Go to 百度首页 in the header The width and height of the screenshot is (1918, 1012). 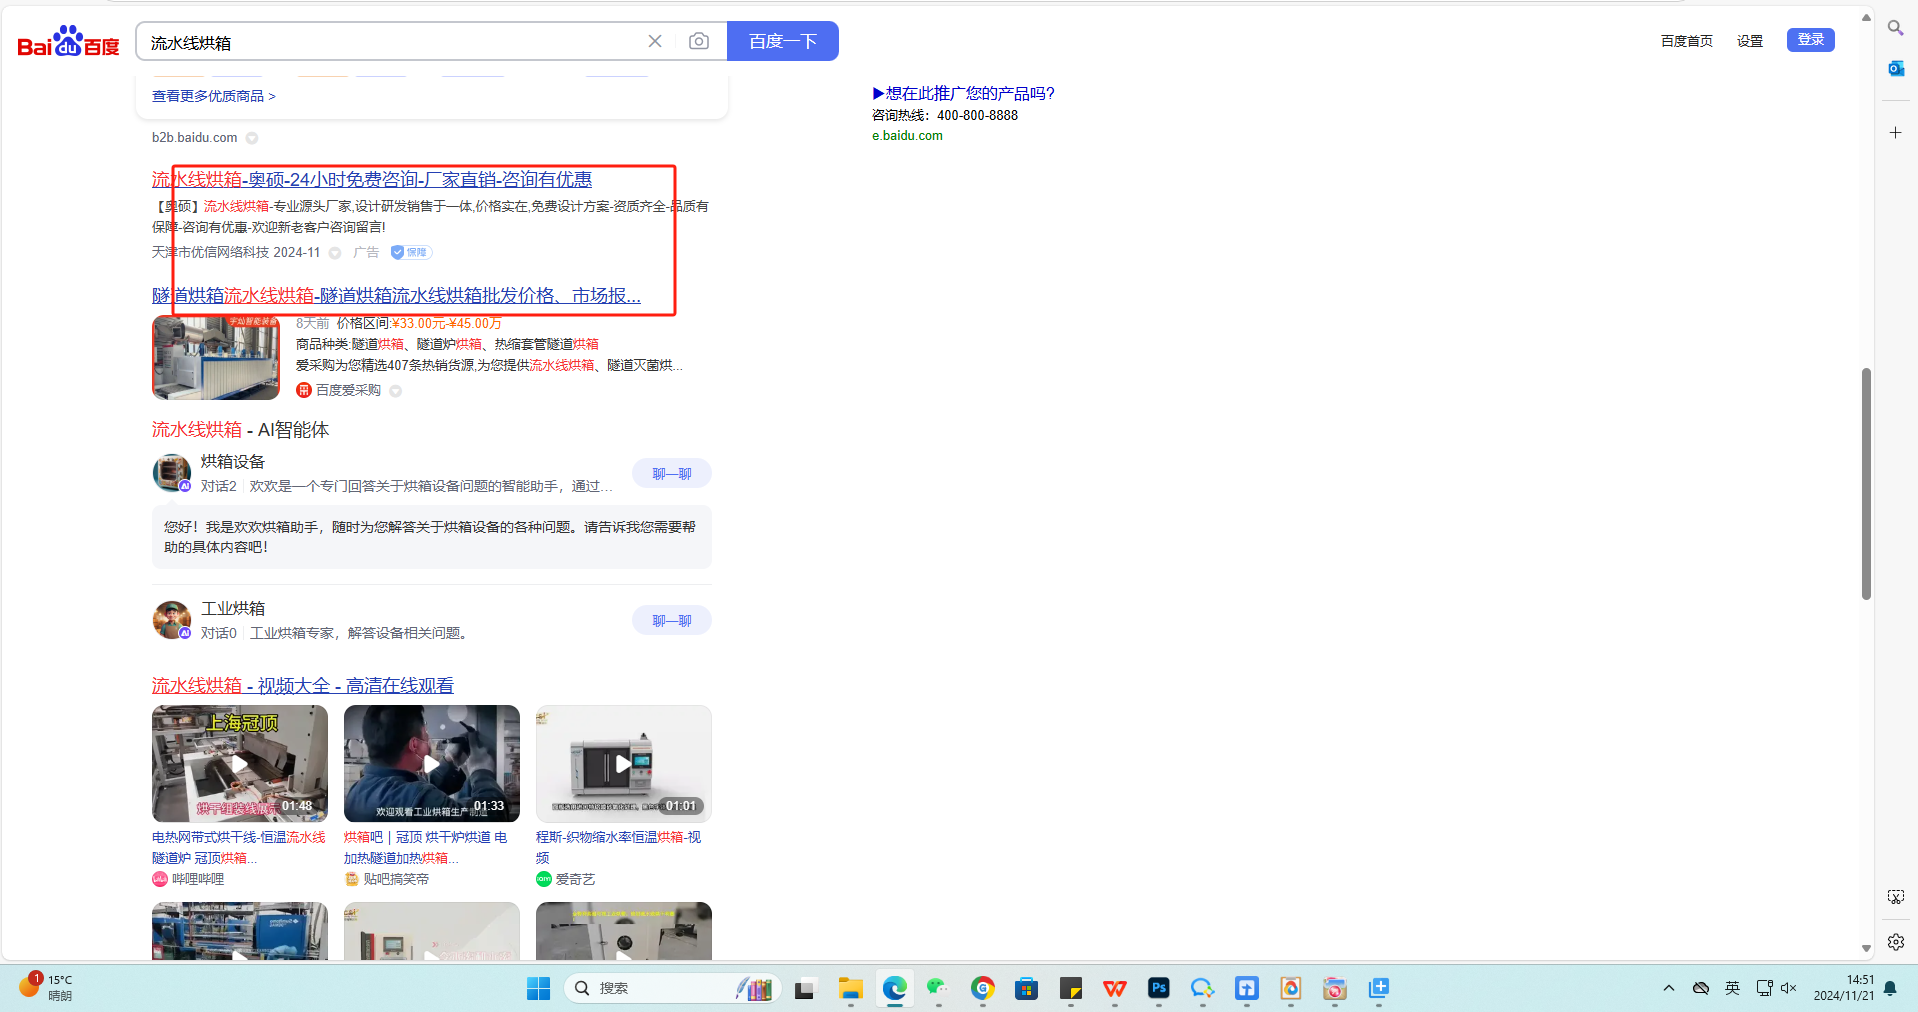1686,41
